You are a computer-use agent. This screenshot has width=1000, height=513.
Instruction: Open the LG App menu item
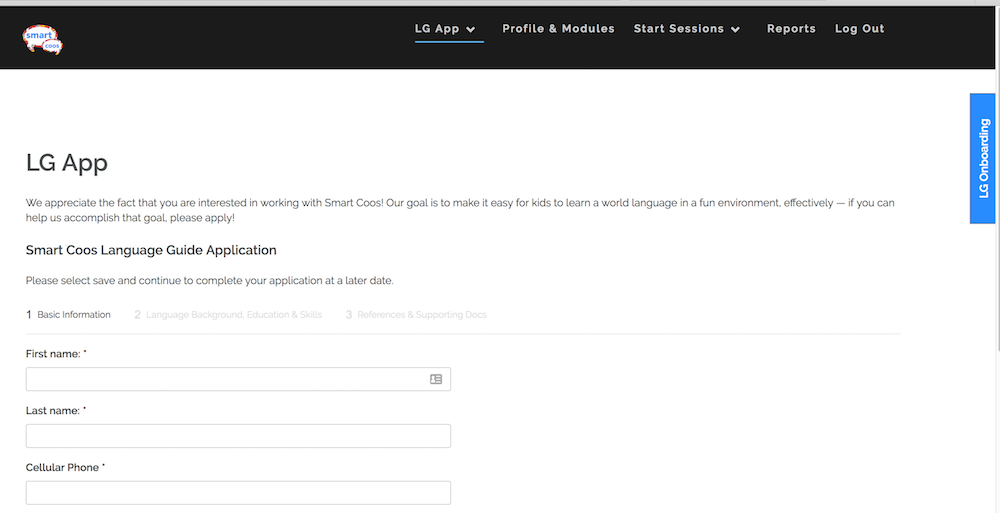pyautogui.click(x=437, y=29)
